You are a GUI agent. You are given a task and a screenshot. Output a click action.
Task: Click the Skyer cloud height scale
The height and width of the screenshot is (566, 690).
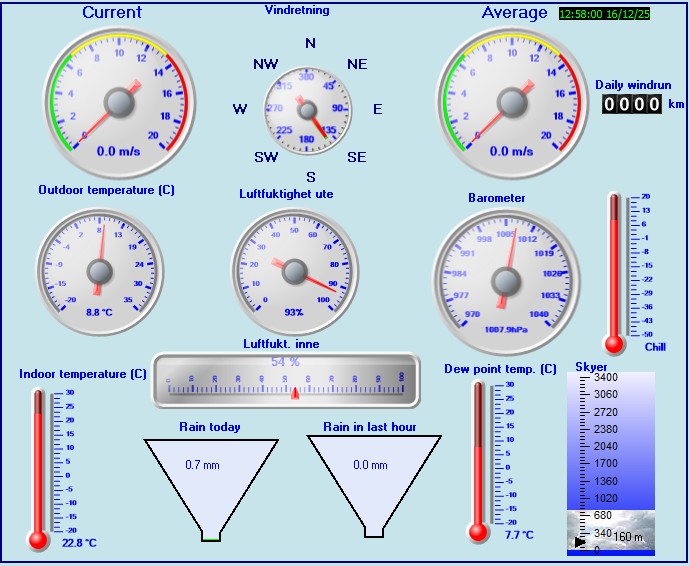(x=610, y=440)
